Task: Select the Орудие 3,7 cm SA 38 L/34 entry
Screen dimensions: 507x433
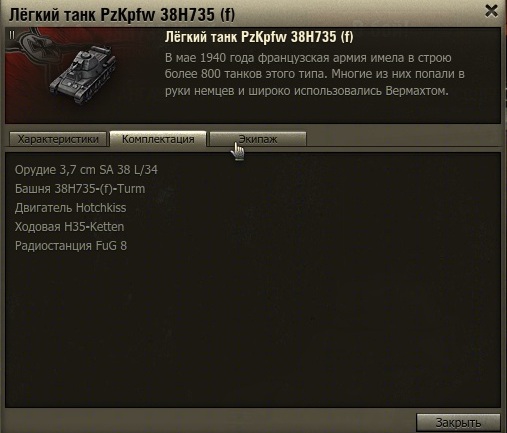Action: click(86, 170)
